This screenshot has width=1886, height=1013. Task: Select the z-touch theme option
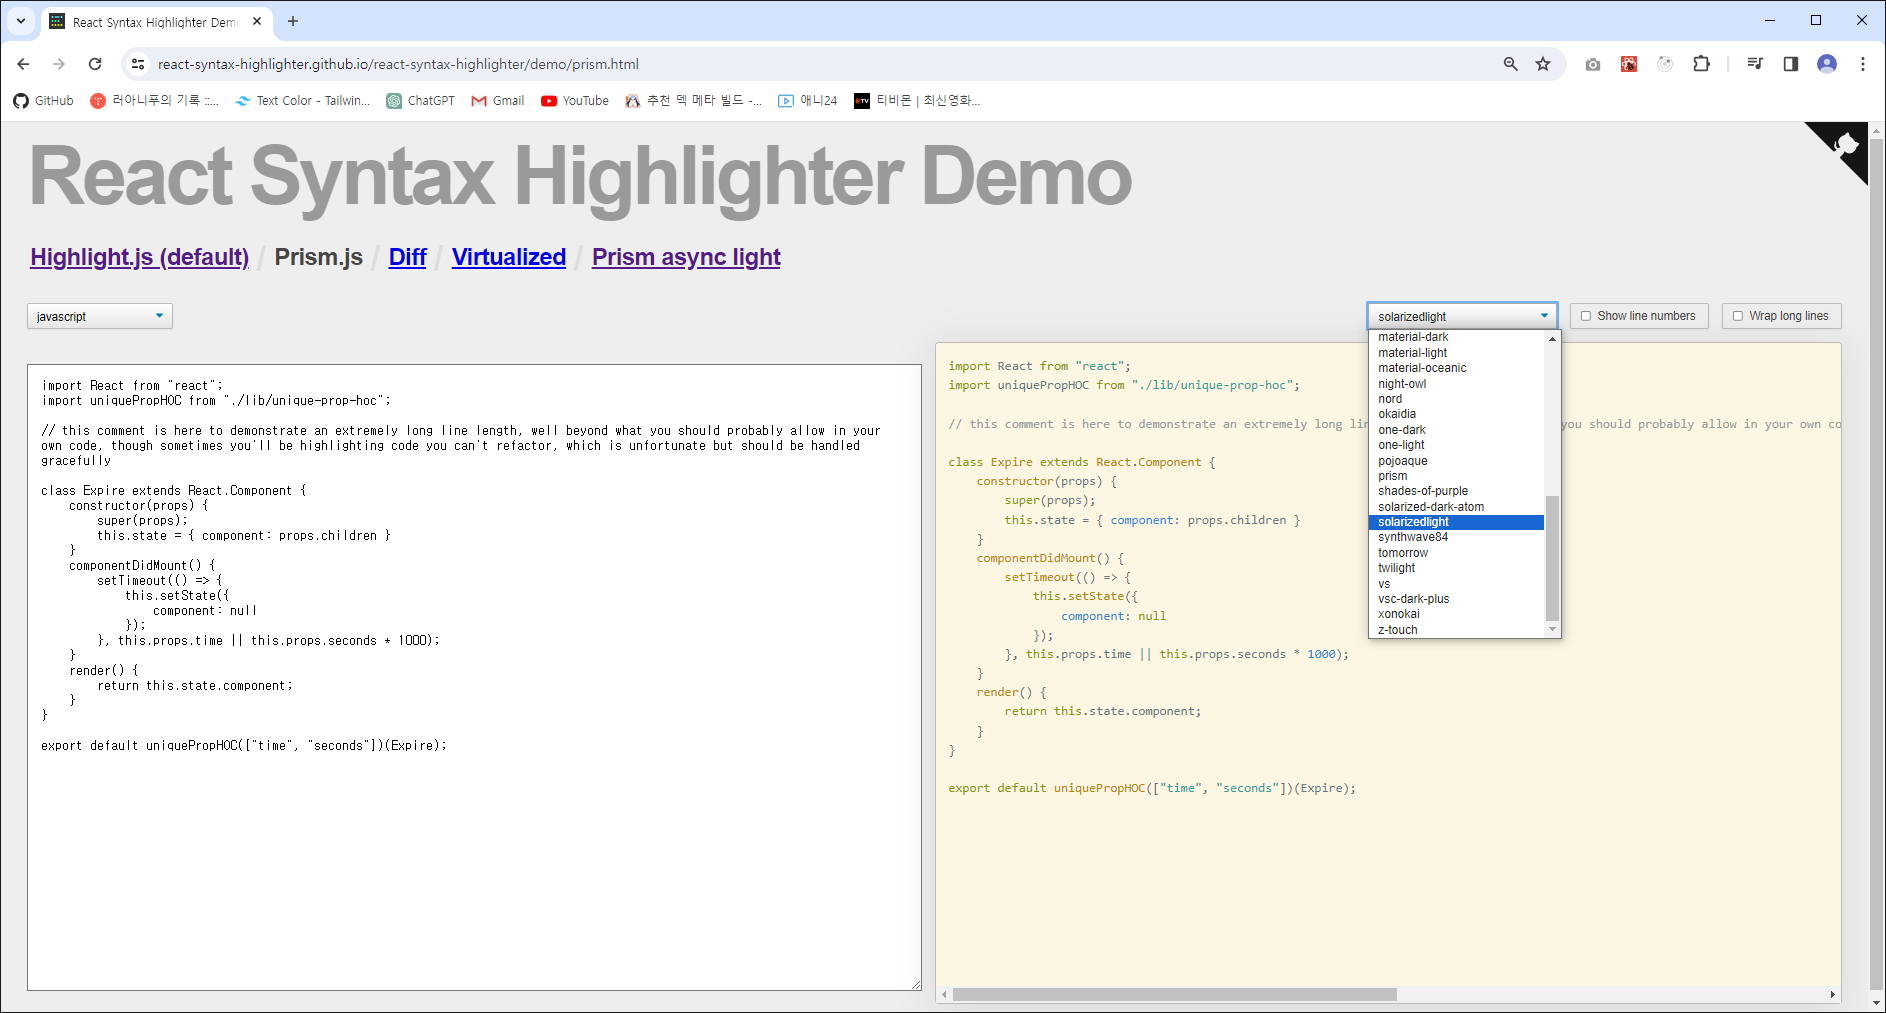[x=1456, y=630]
